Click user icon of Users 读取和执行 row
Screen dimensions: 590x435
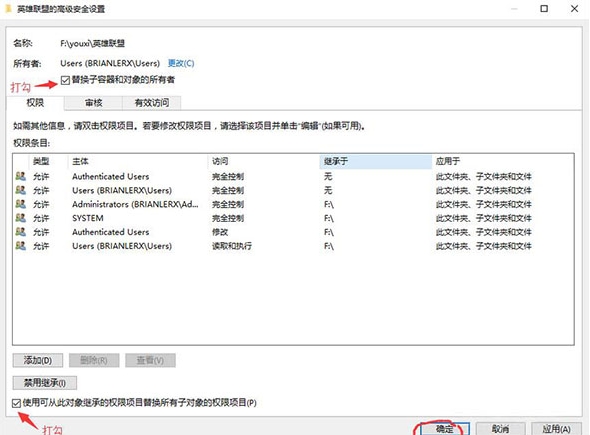click(21, 246)
